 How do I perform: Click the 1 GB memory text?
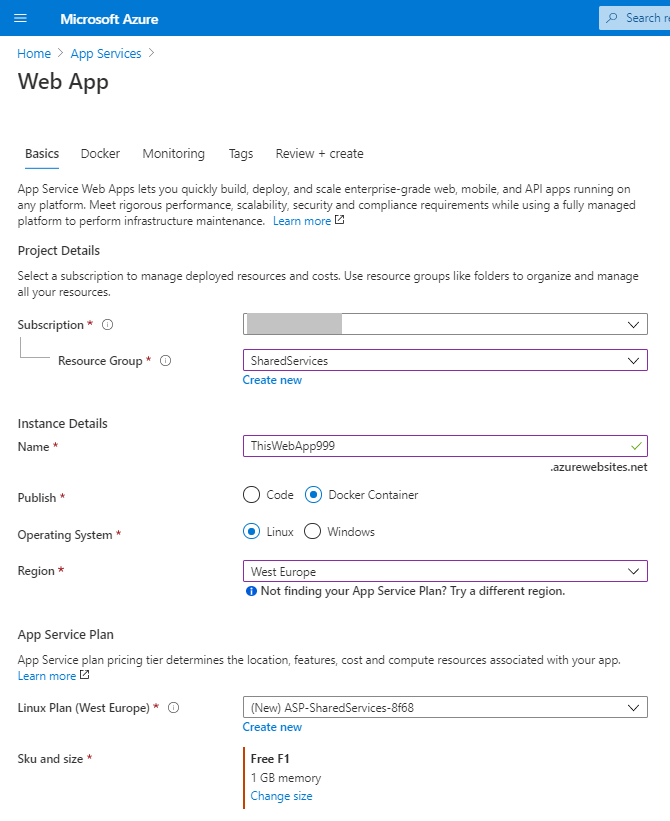286,778
